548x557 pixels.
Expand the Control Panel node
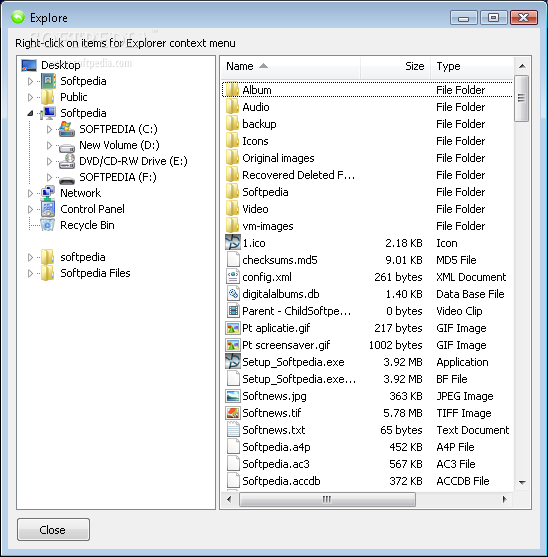coord(30,209)
